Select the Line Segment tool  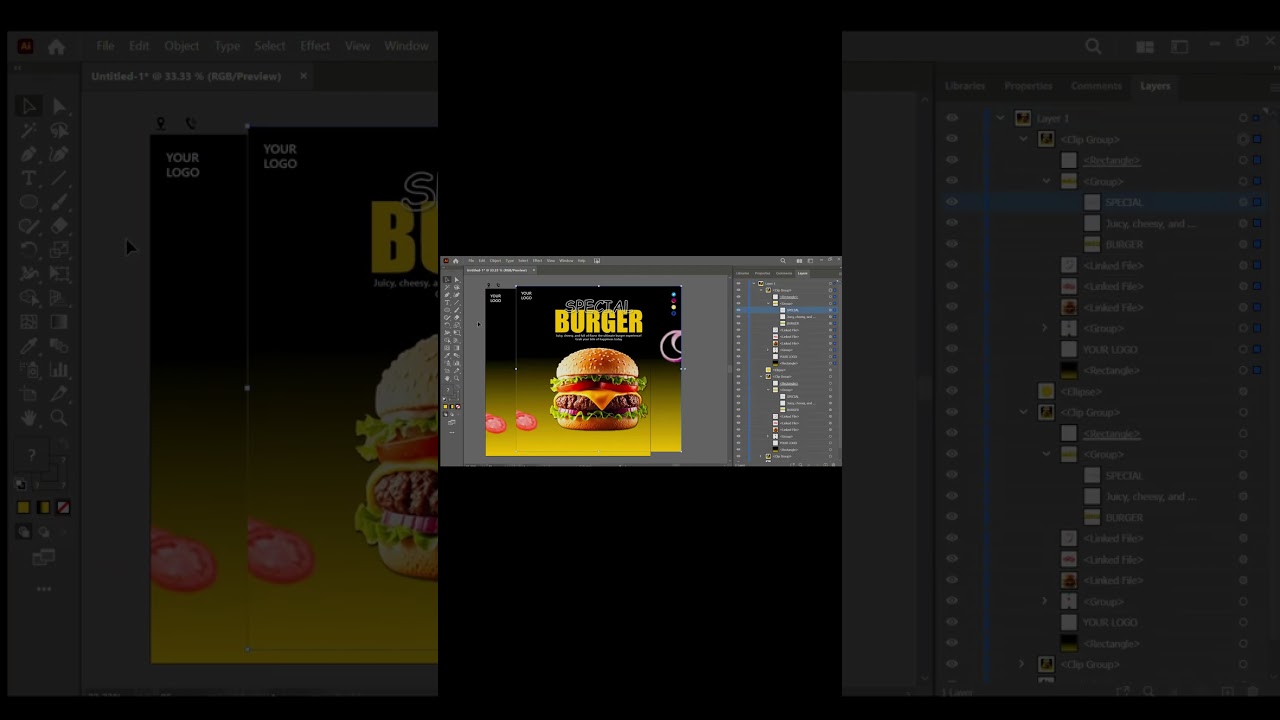click(x=59, y=178)
